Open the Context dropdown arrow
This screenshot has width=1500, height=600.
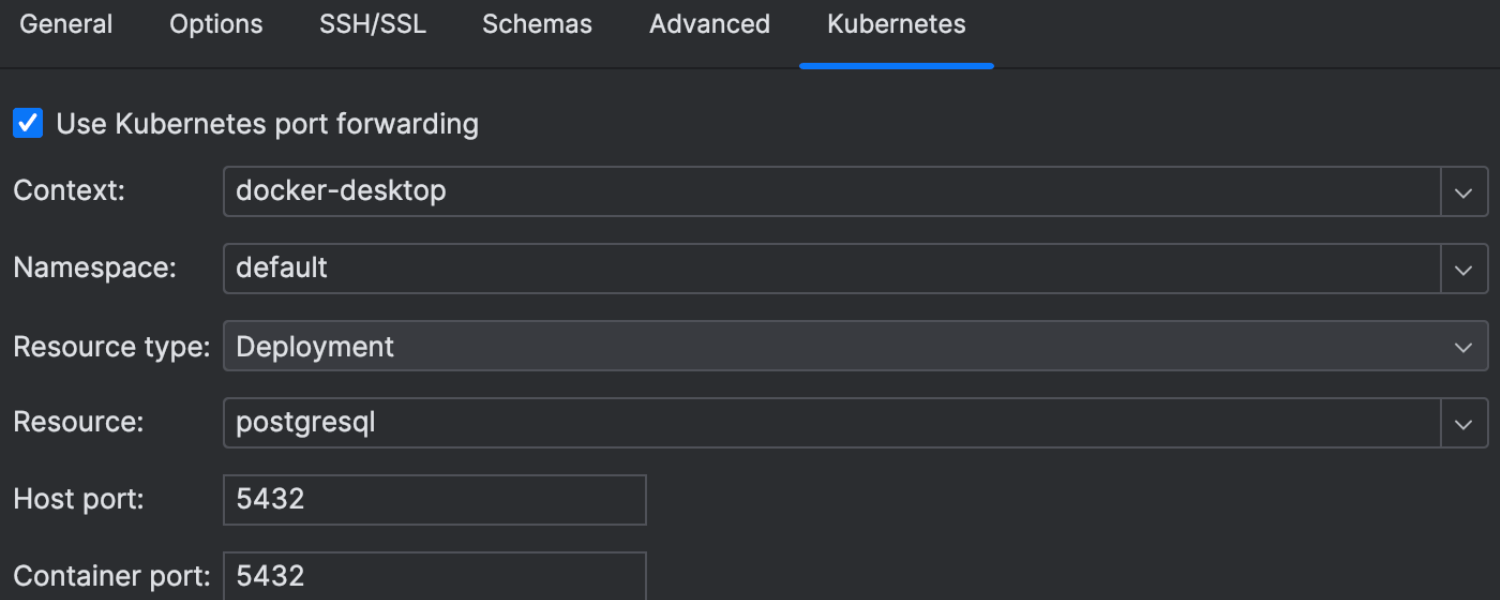(x=1463, y=191)
